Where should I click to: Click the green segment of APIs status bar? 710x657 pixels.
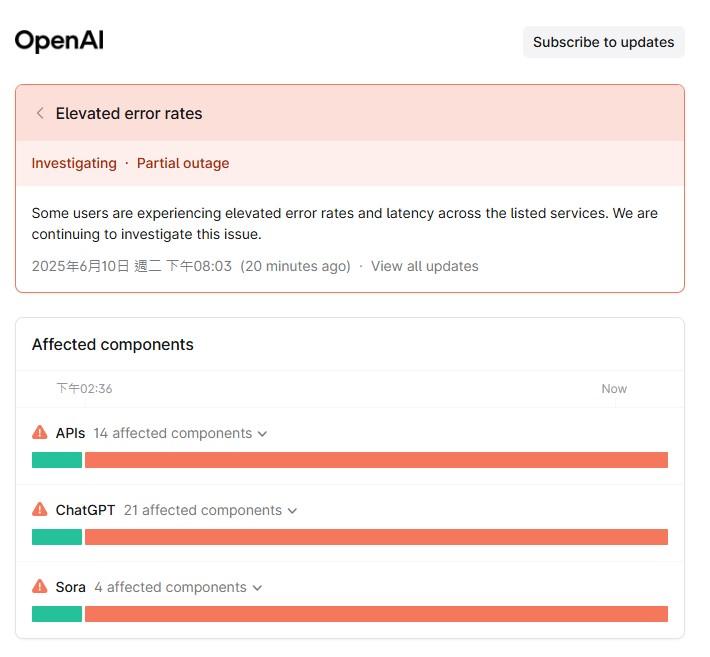tap(57, 460)
